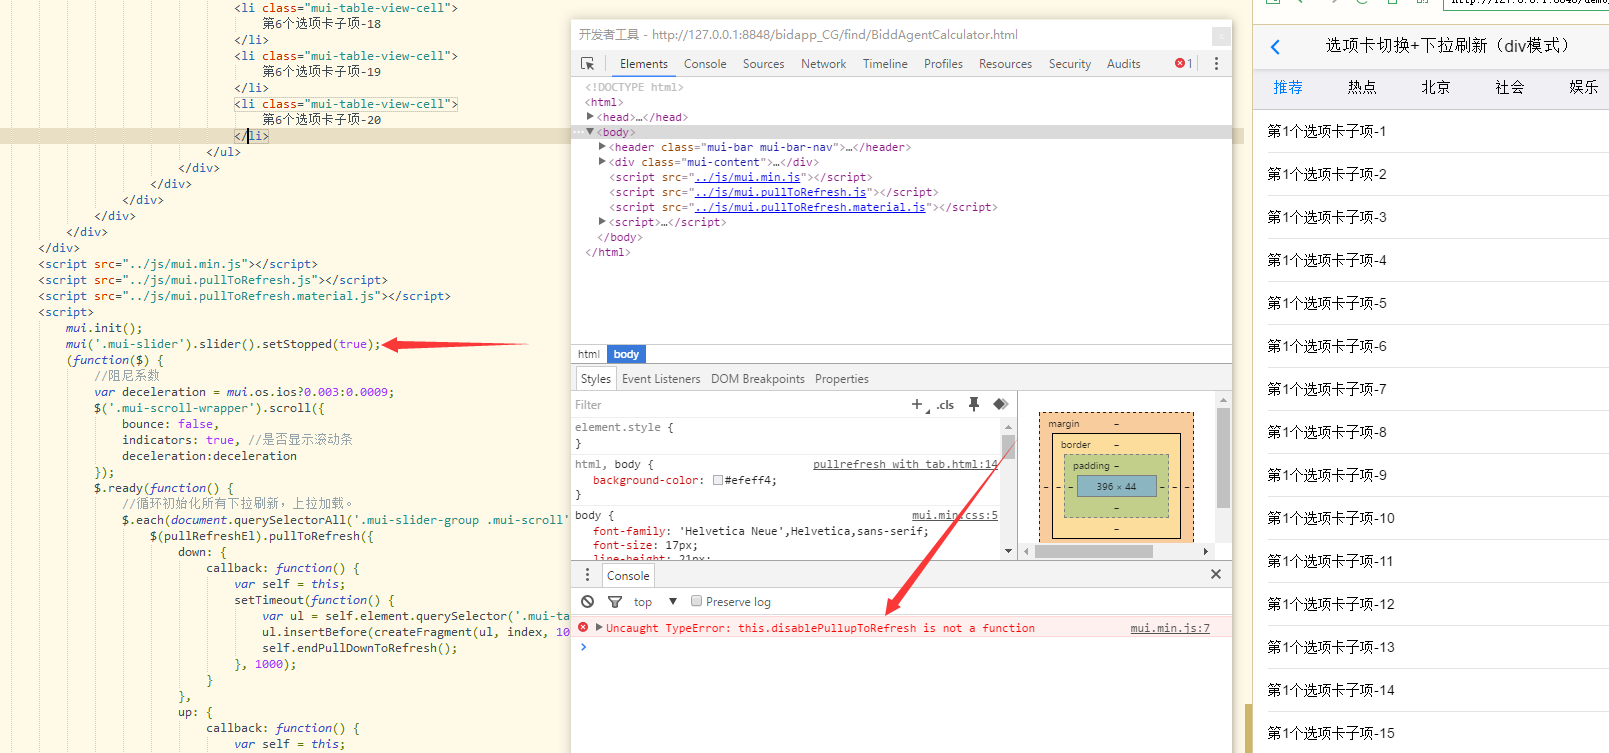
Task: Enable the Preserve log checkbox
Action: (x=697, y=602)
